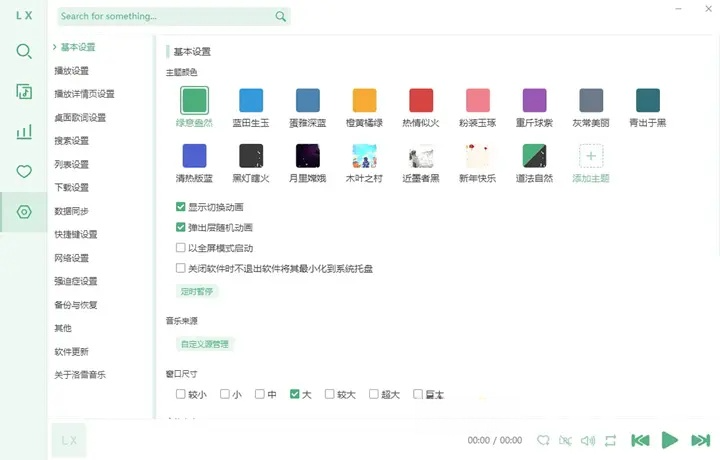720x460 pixels.
Task: Select the 粉装玉琢 pink theme swatch
Action: click(x=478, y=101)
